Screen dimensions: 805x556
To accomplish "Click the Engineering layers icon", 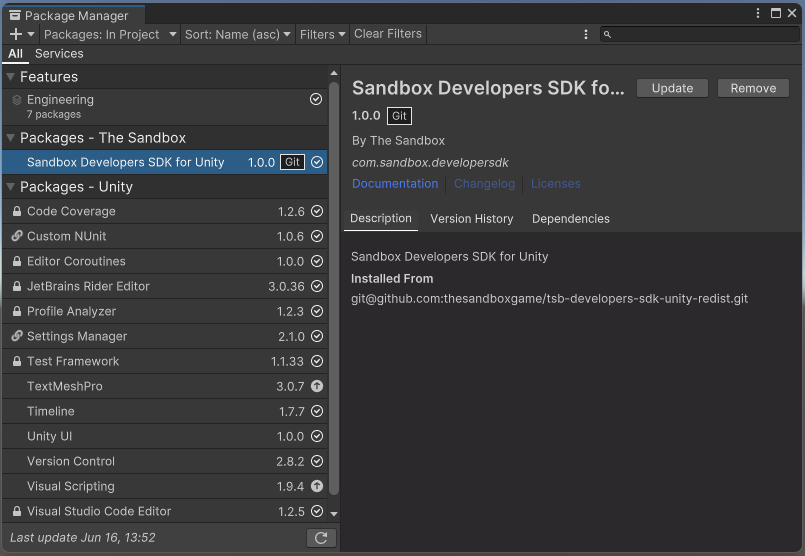I will tap(17, 100).
